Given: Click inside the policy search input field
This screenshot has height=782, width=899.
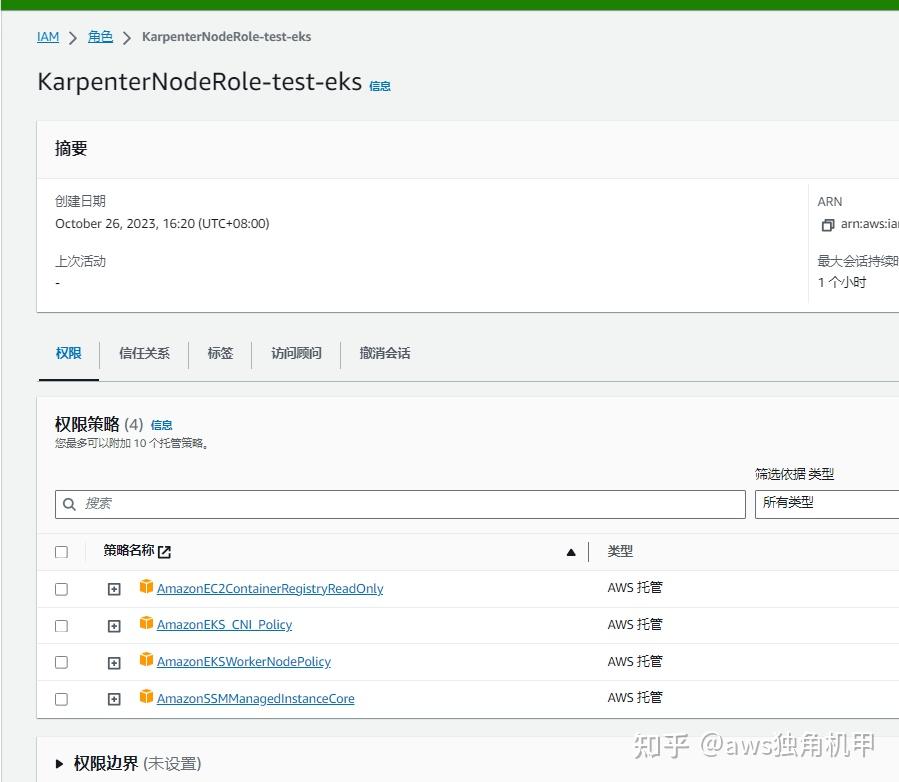Looking at the screenshot, I should 300,503.
